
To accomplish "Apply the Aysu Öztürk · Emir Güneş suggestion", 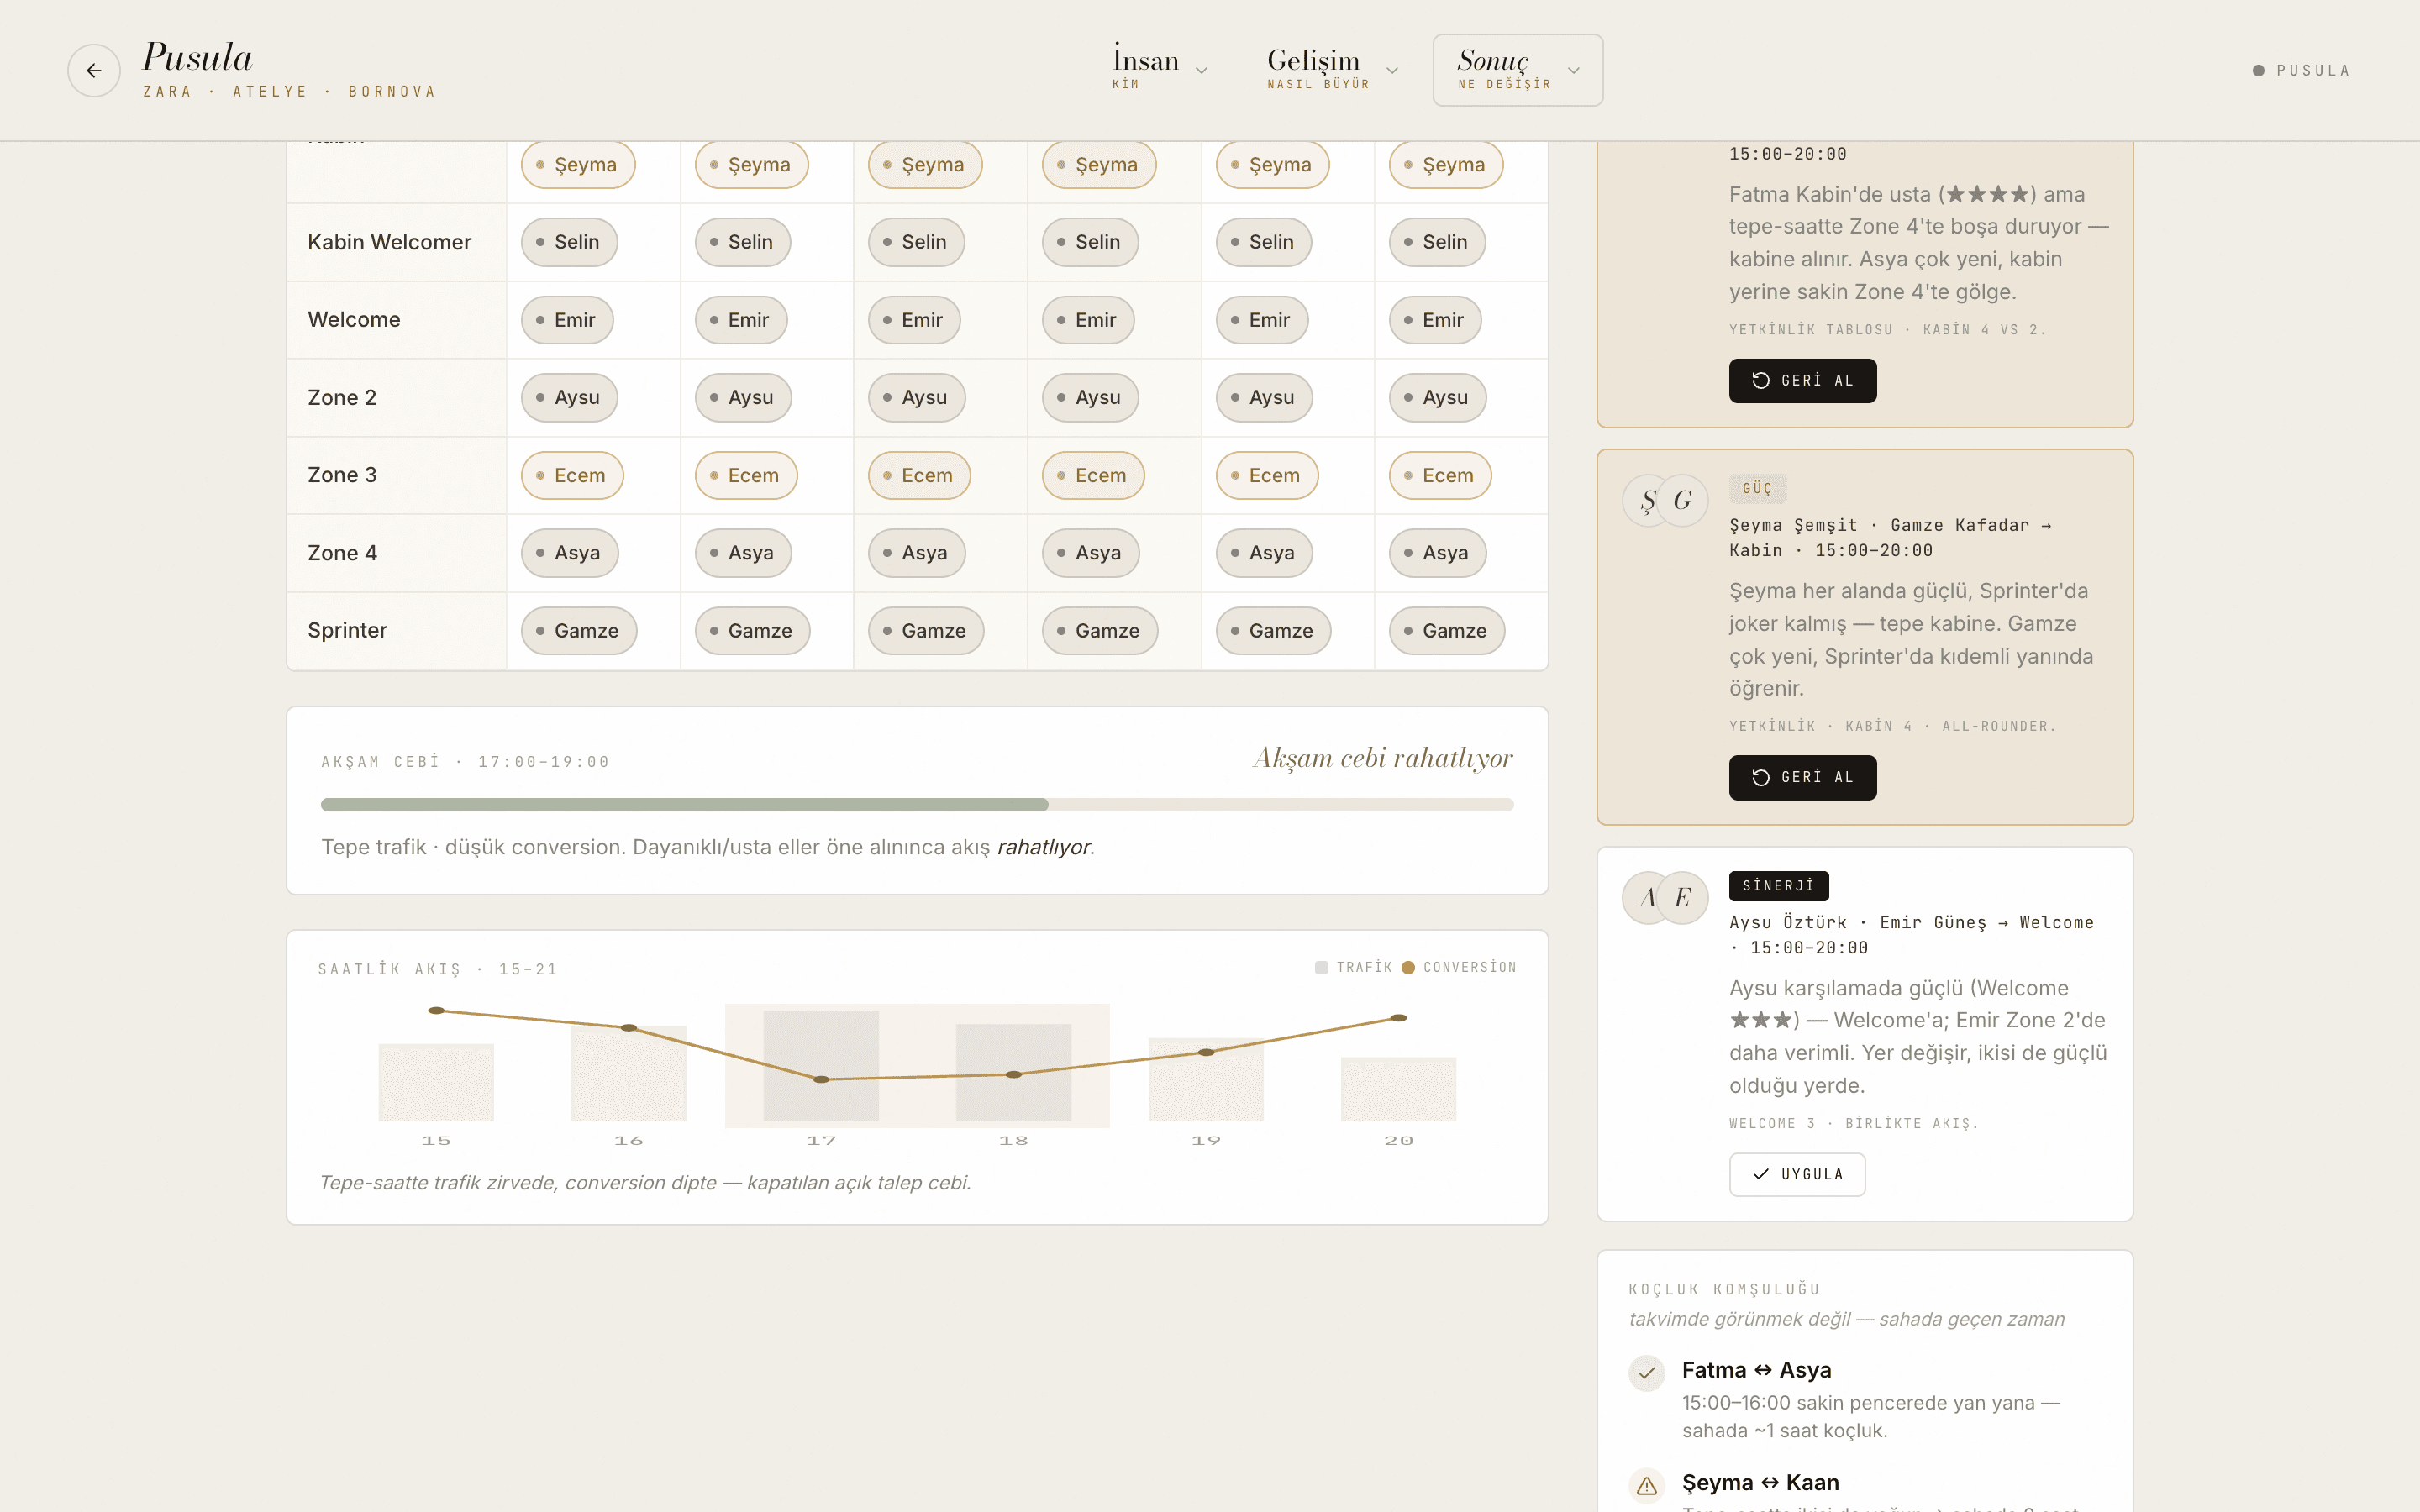I will (1797, 1174).
